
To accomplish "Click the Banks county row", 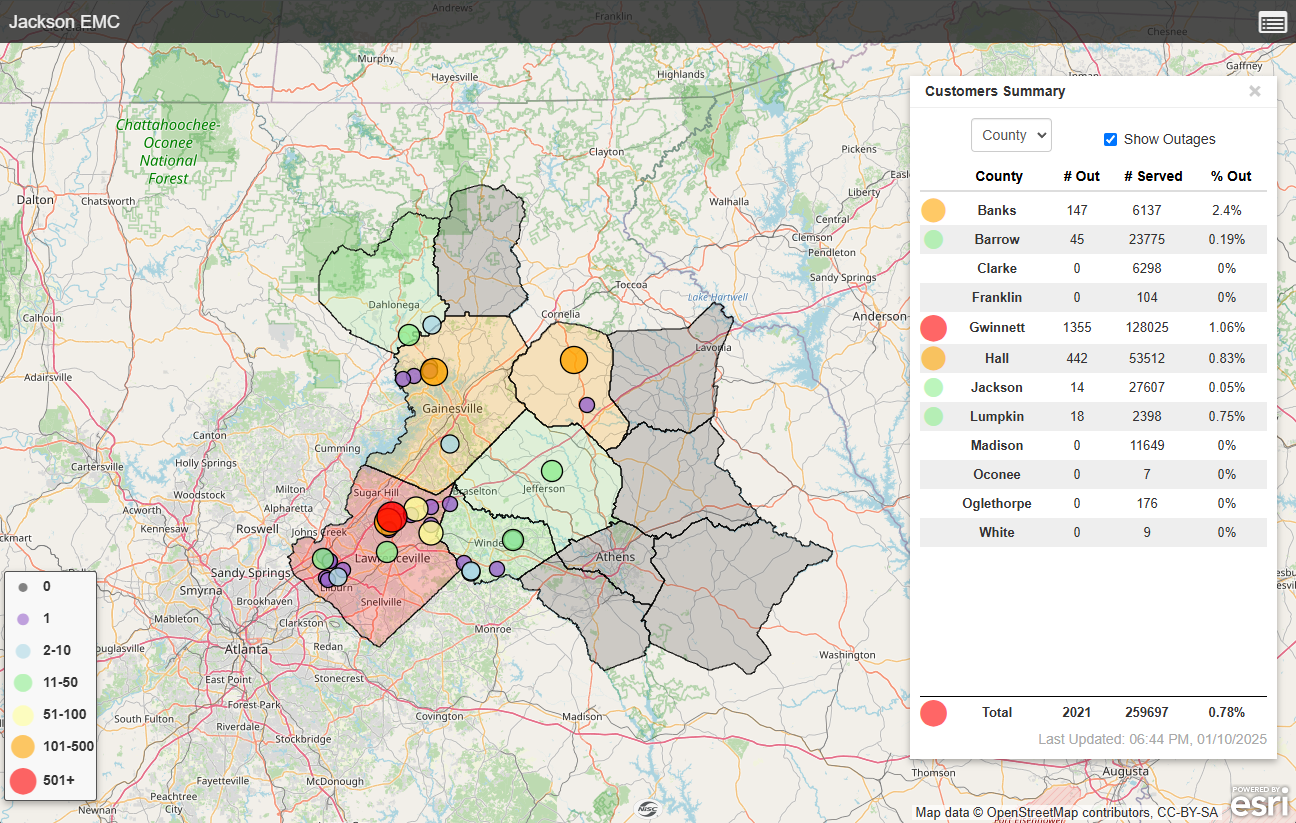I will coord(996,210).
